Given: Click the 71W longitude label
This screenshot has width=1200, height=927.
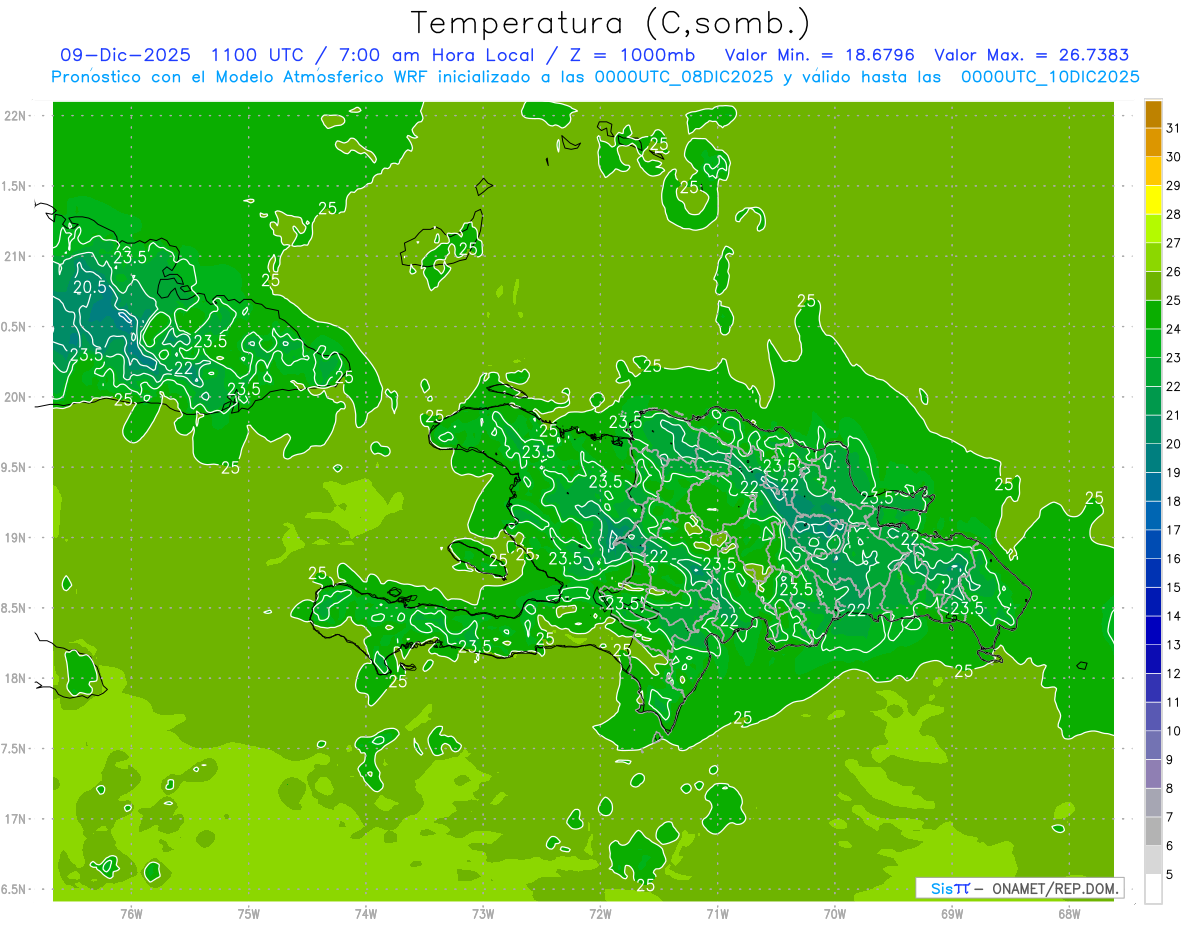Looking at the screenshot, I should pos(717,913).
